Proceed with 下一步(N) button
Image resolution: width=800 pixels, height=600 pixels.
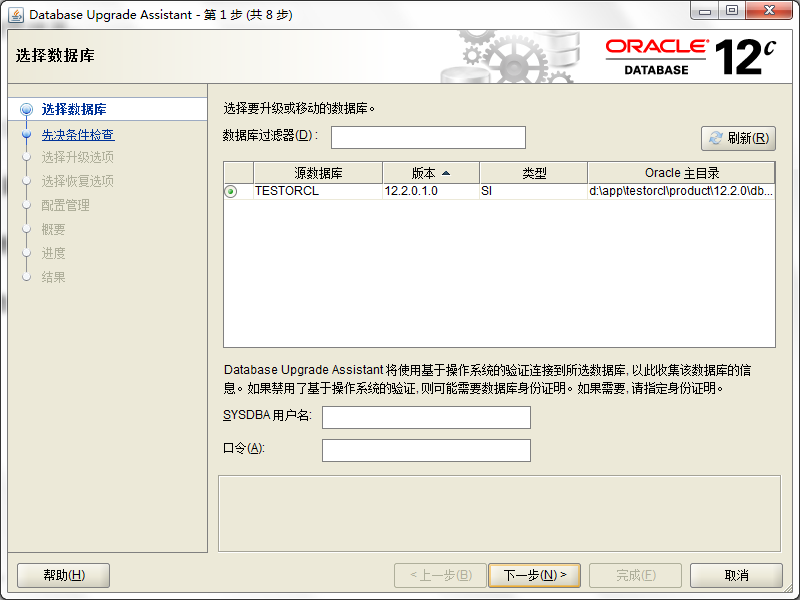pyautogui.click(x=534, y=576)
